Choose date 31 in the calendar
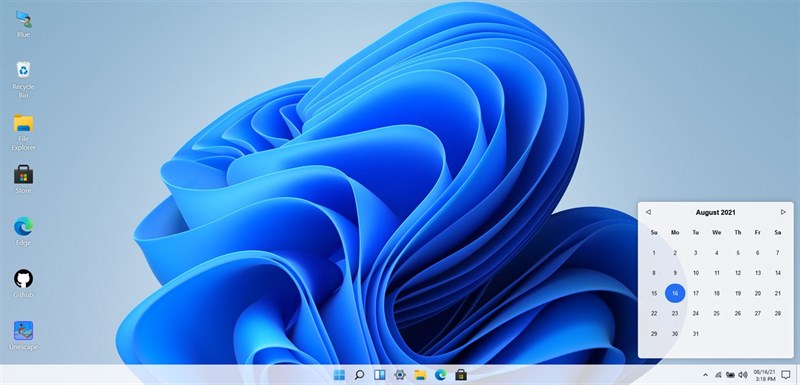This screenshot has width=800, height=385. click(695, 334)
